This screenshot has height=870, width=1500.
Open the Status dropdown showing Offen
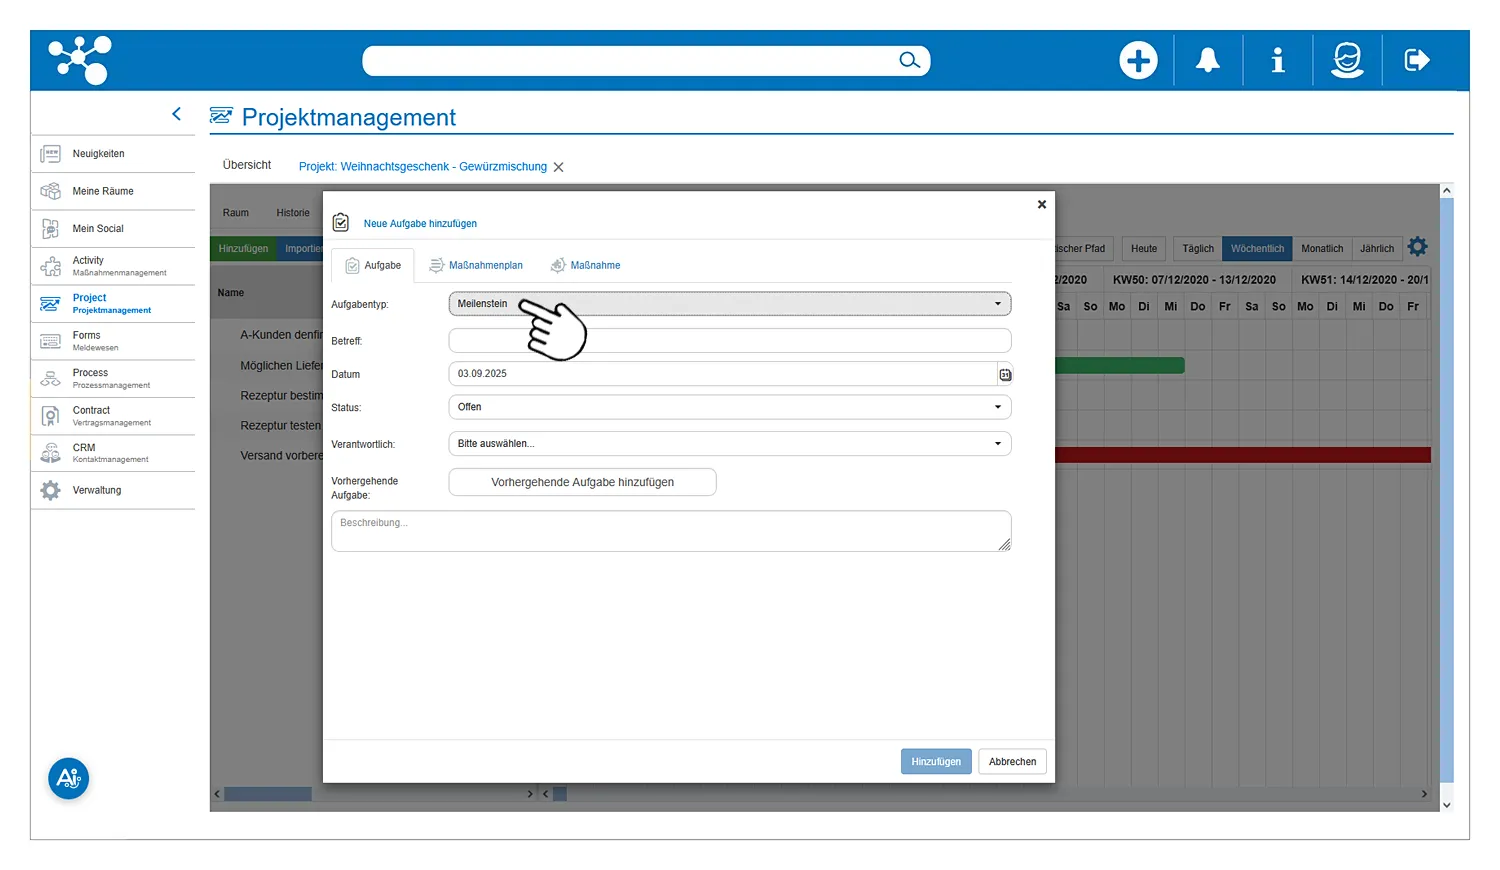[730, 407]
